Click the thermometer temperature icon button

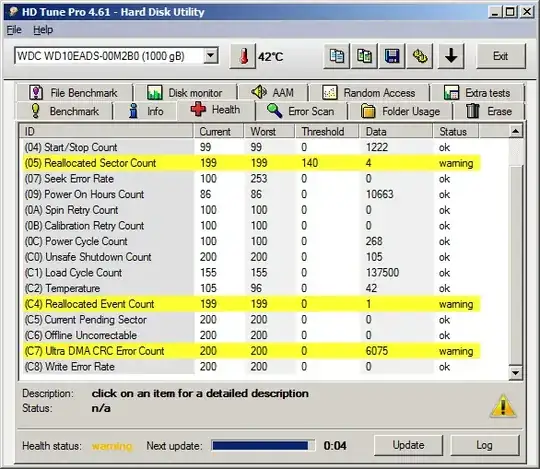(243, 56)
